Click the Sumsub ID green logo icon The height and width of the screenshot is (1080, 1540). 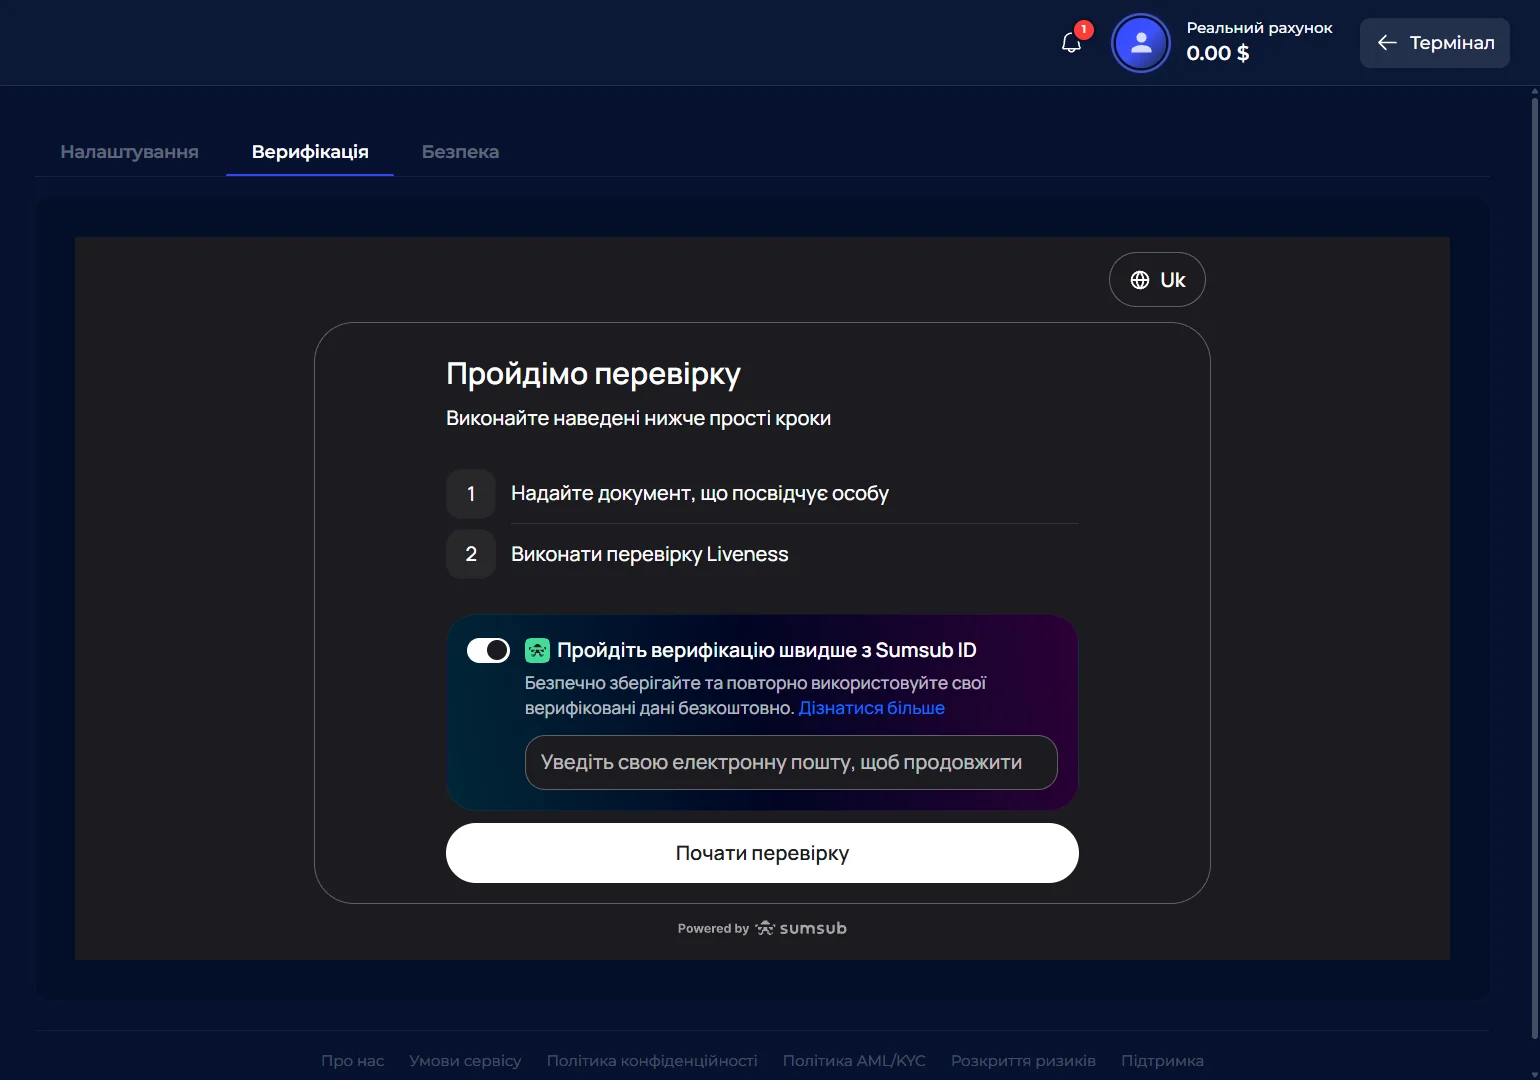(x=537, y=650)
